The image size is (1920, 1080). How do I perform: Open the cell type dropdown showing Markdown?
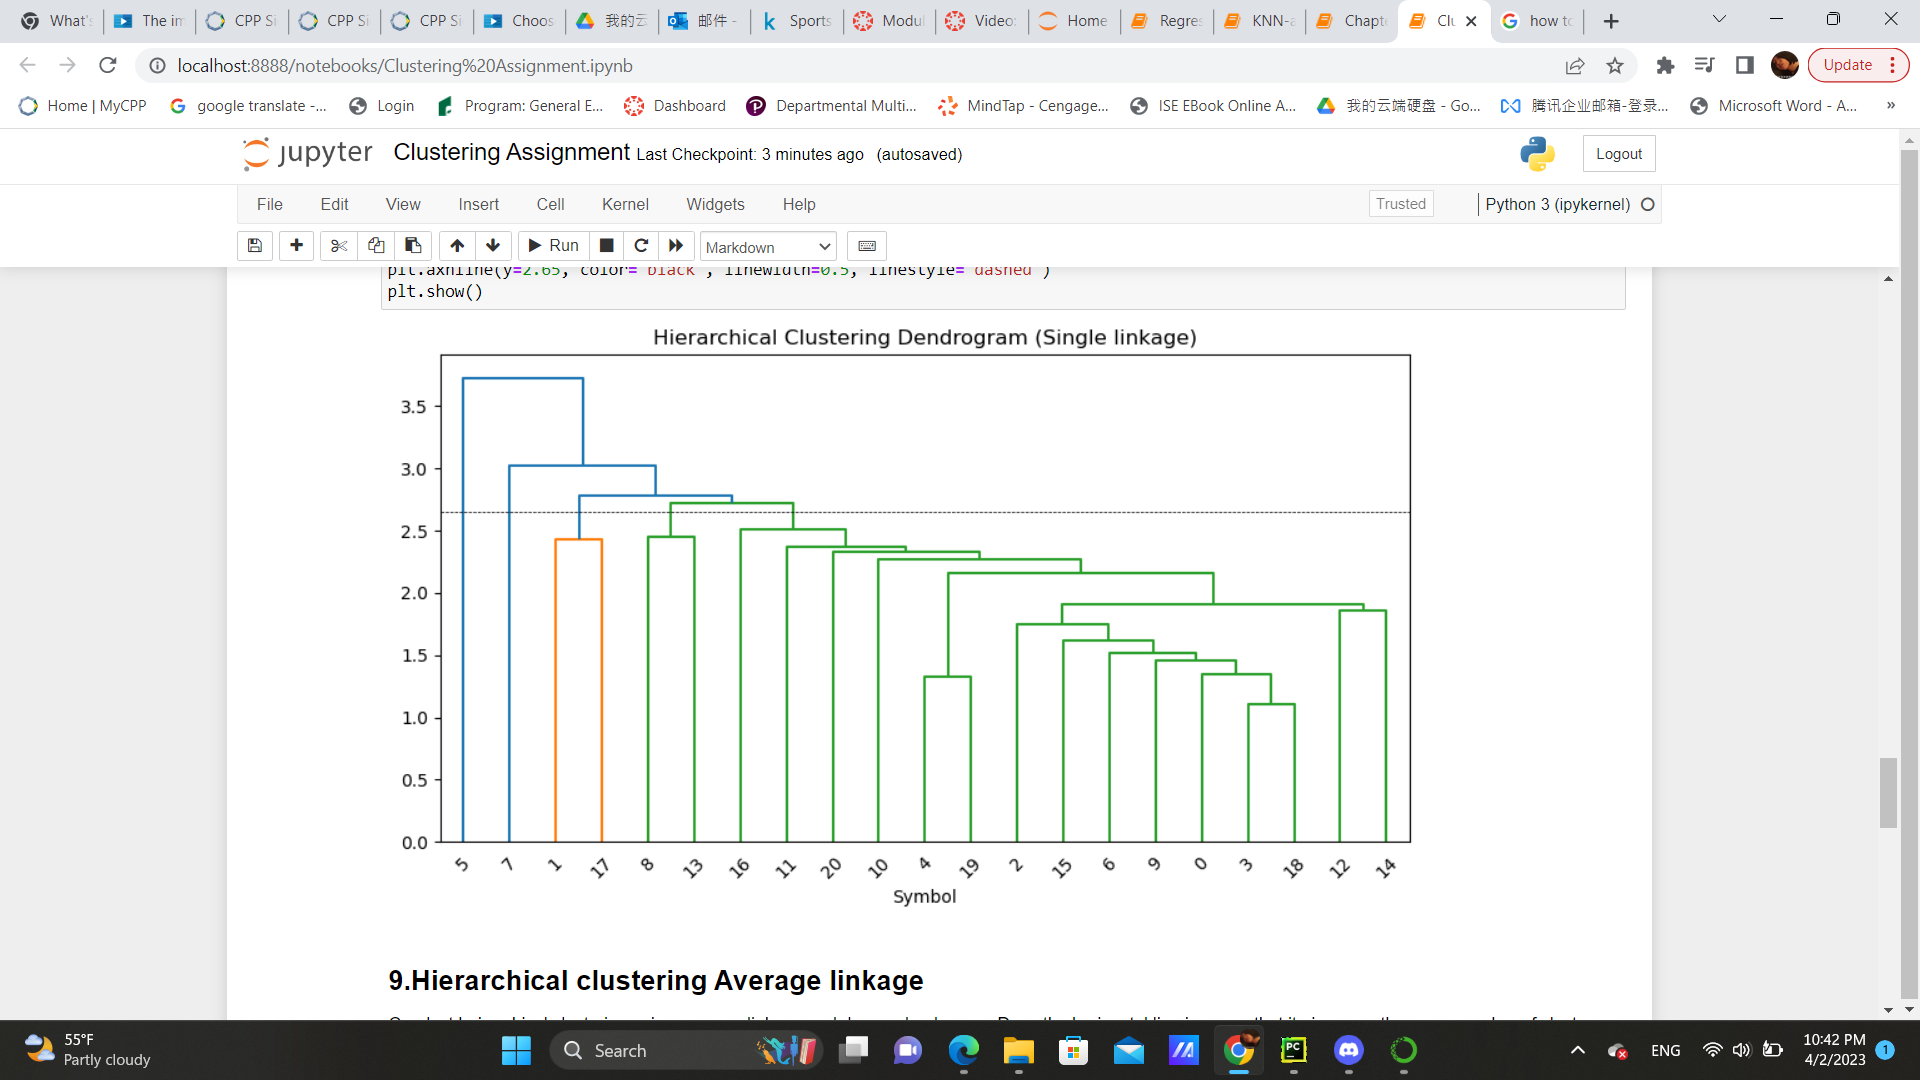[767, 246]
